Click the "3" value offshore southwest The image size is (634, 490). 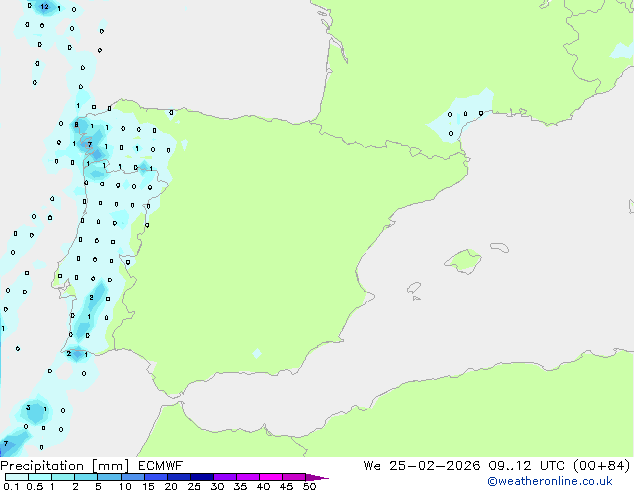28,407
